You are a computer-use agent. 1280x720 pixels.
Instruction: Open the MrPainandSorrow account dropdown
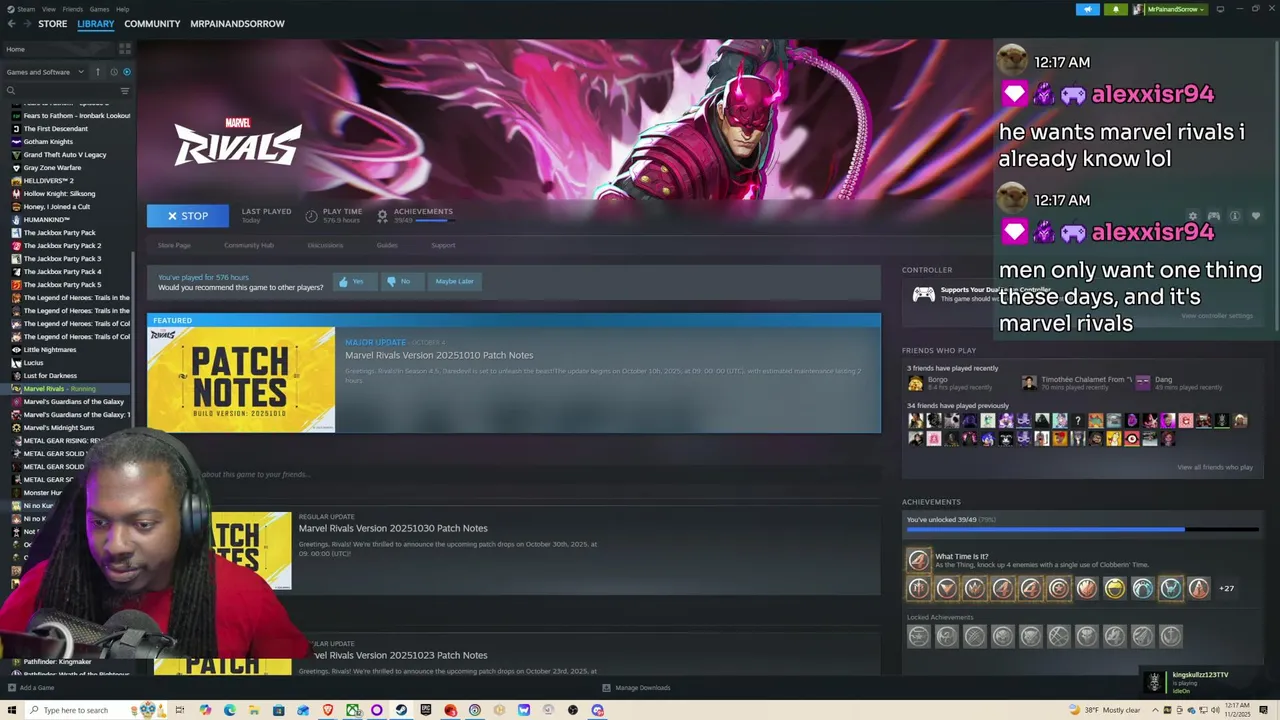pos(1172,9)
